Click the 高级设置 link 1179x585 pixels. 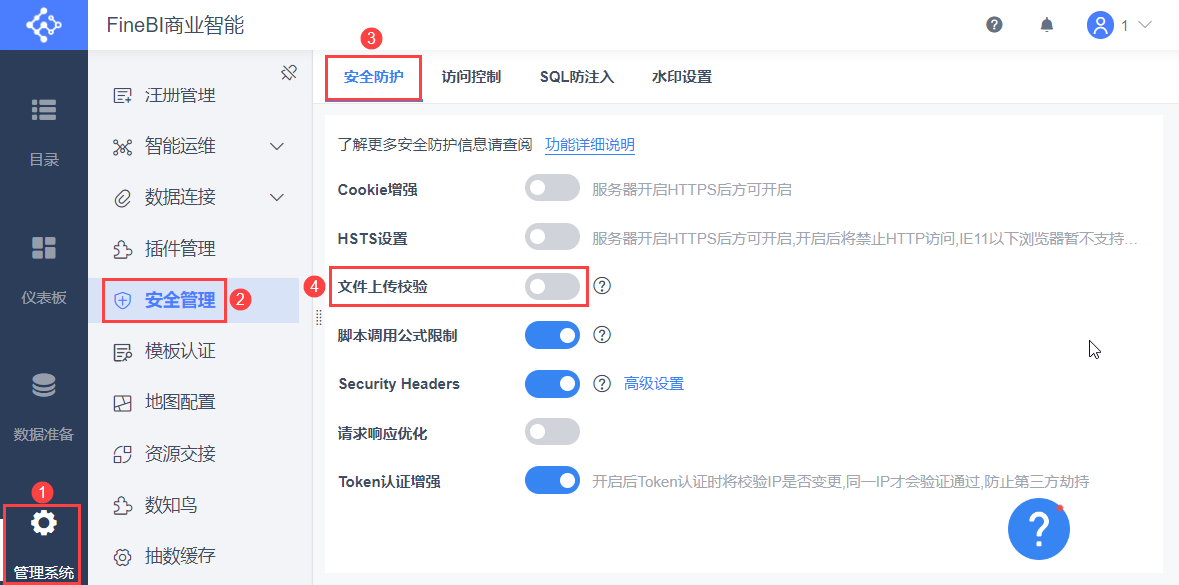click(x=654, y=384)
